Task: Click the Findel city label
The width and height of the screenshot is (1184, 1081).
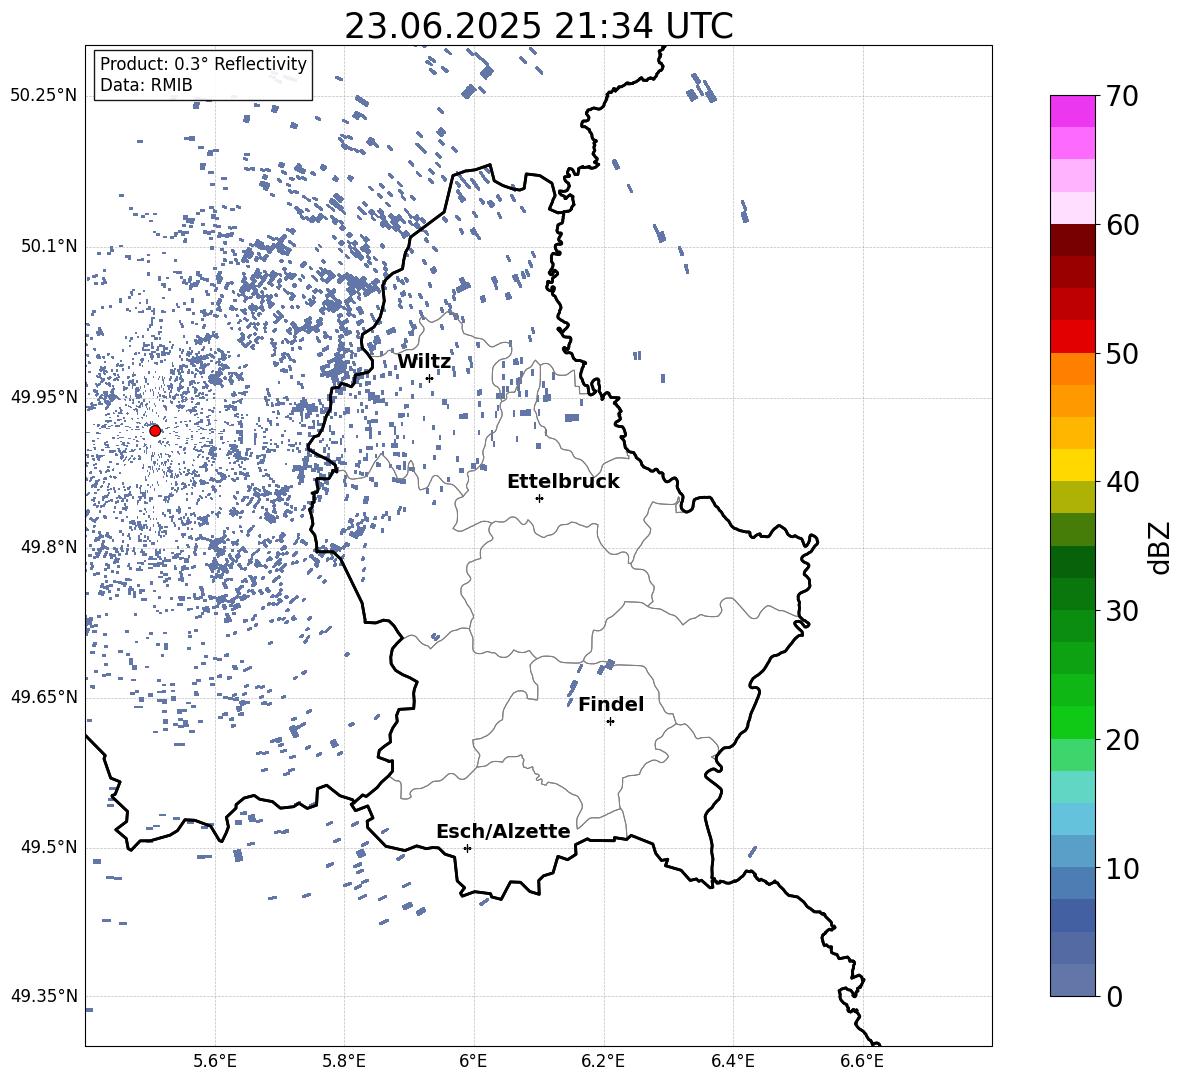Action: [611, 704]
